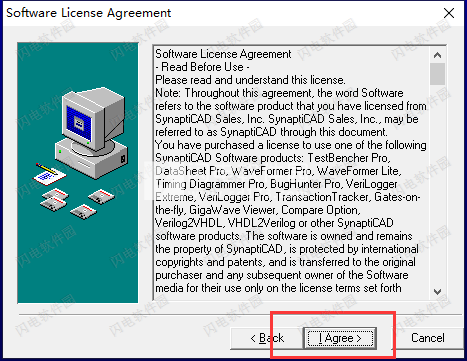Click the installer computer illustration
Image resolution: width=467 pixels, height=361 pixels.
(x=78, y=173)
